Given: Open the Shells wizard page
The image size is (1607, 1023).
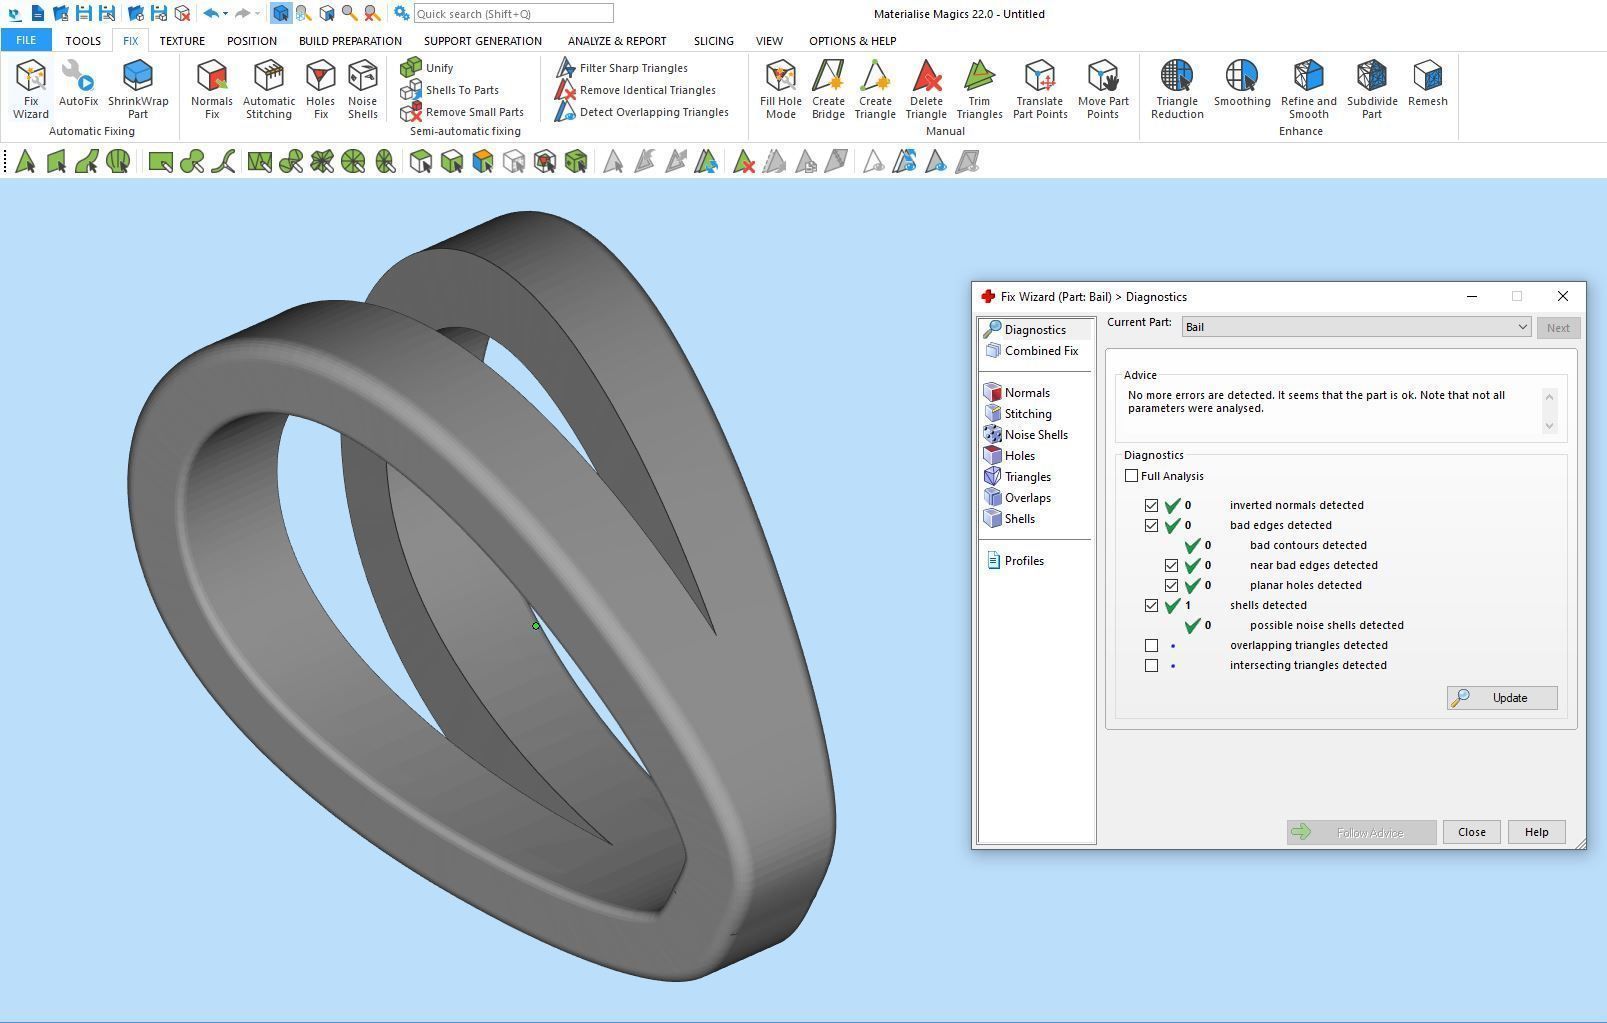Looking at the screenshot, I should point(1010,519).
